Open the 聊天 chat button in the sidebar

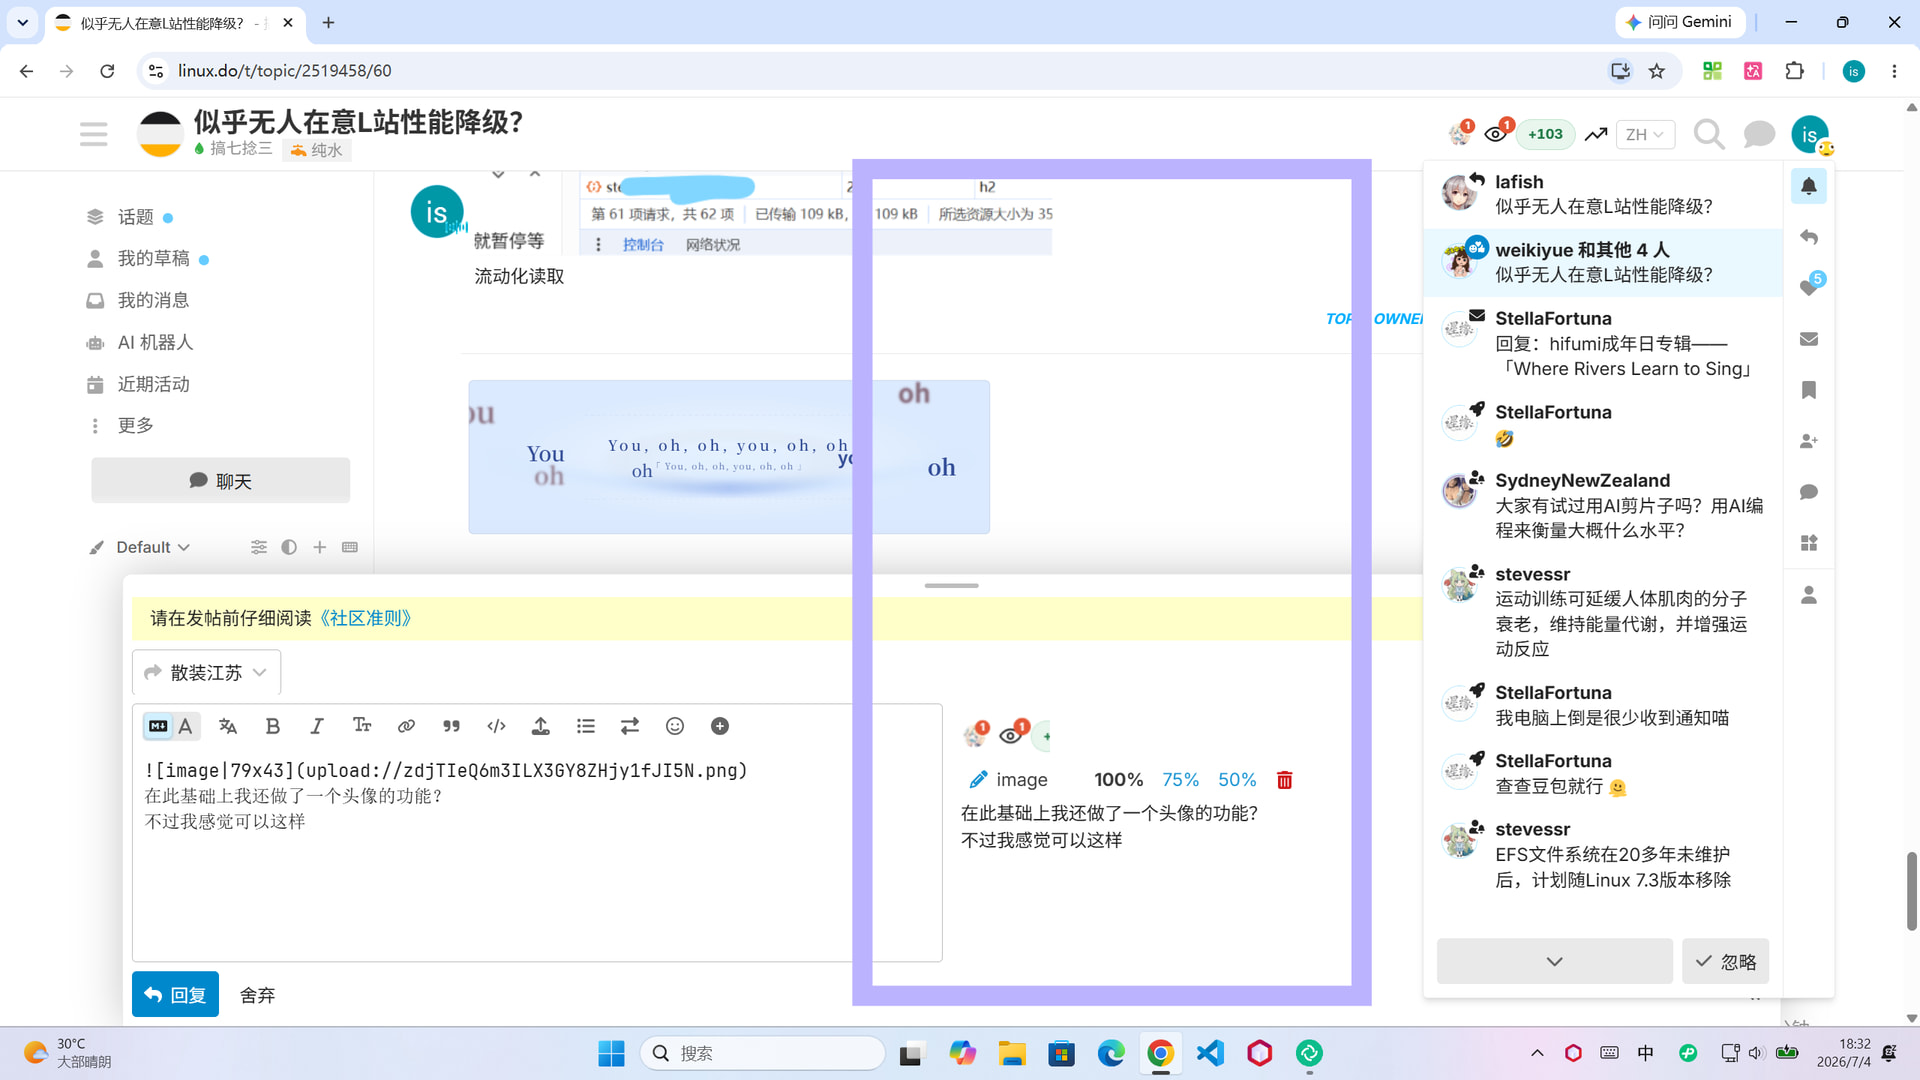[x=221, y=481]
